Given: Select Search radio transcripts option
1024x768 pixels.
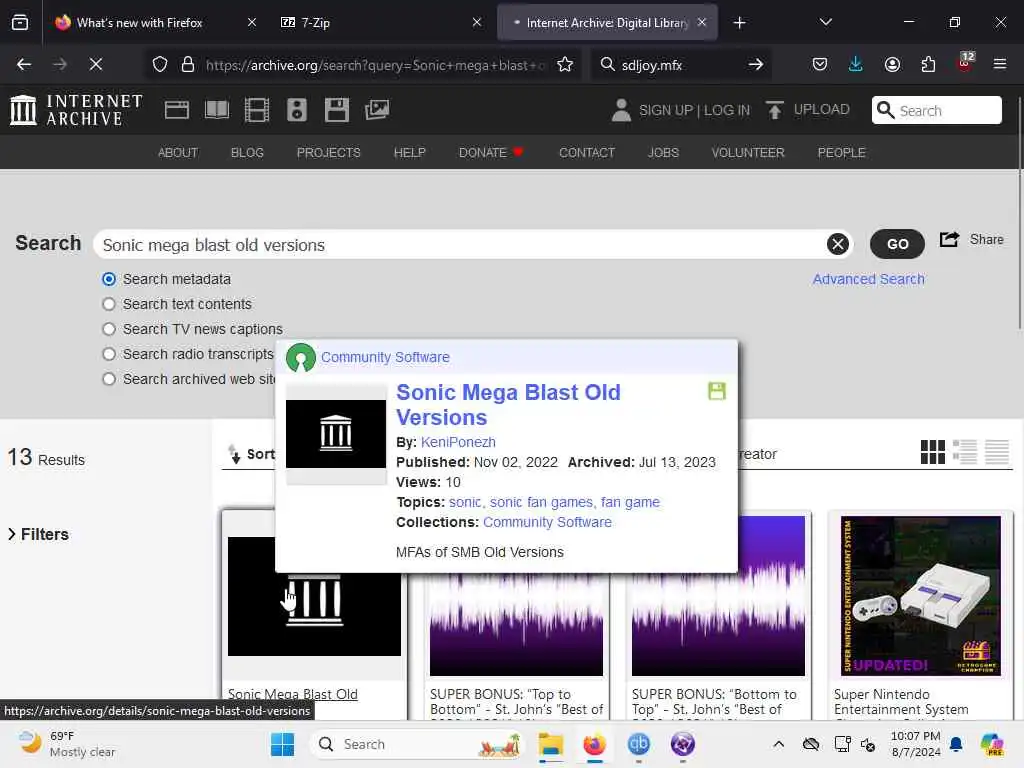Looking at the screenshot, I should tap(109, 354).
